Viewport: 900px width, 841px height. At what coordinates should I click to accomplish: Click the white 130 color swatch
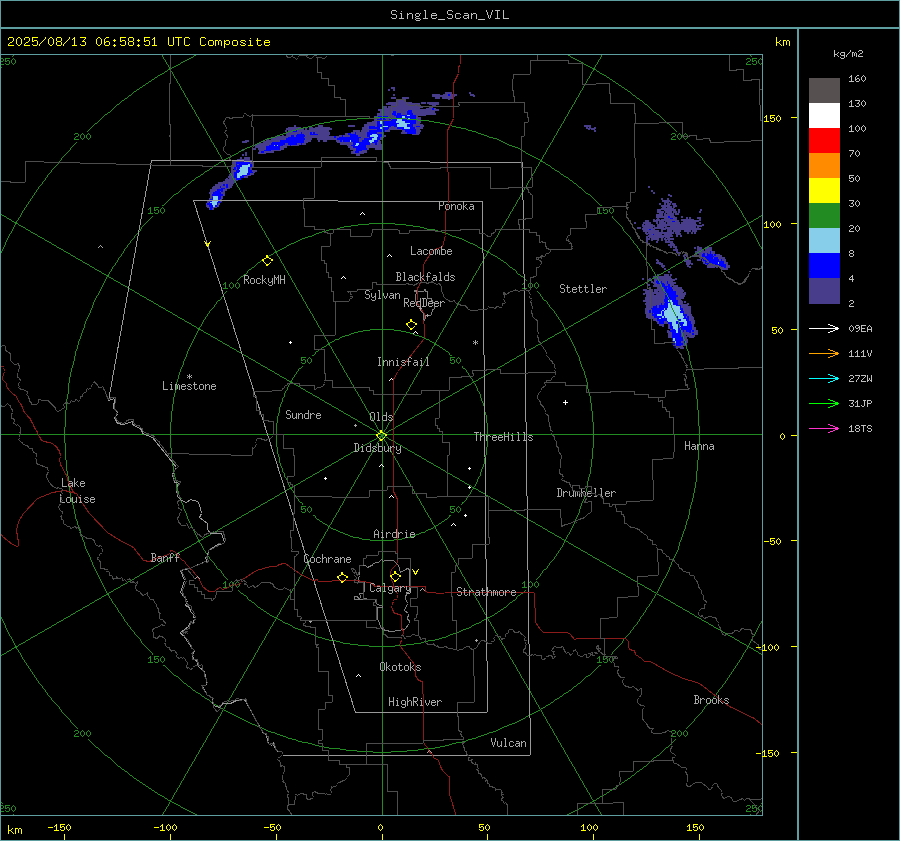[x=824, y=115]
